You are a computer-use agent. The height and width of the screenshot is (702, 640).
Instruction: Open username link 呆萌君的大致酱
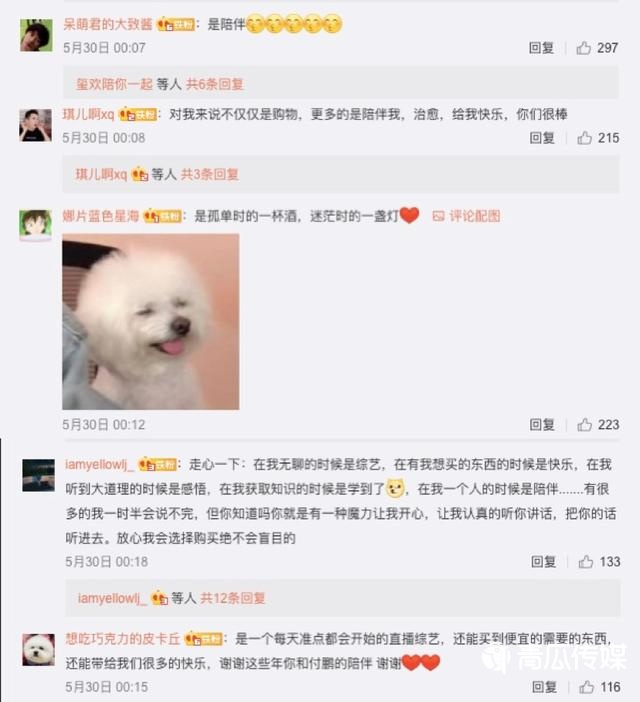tap(108, 24)
